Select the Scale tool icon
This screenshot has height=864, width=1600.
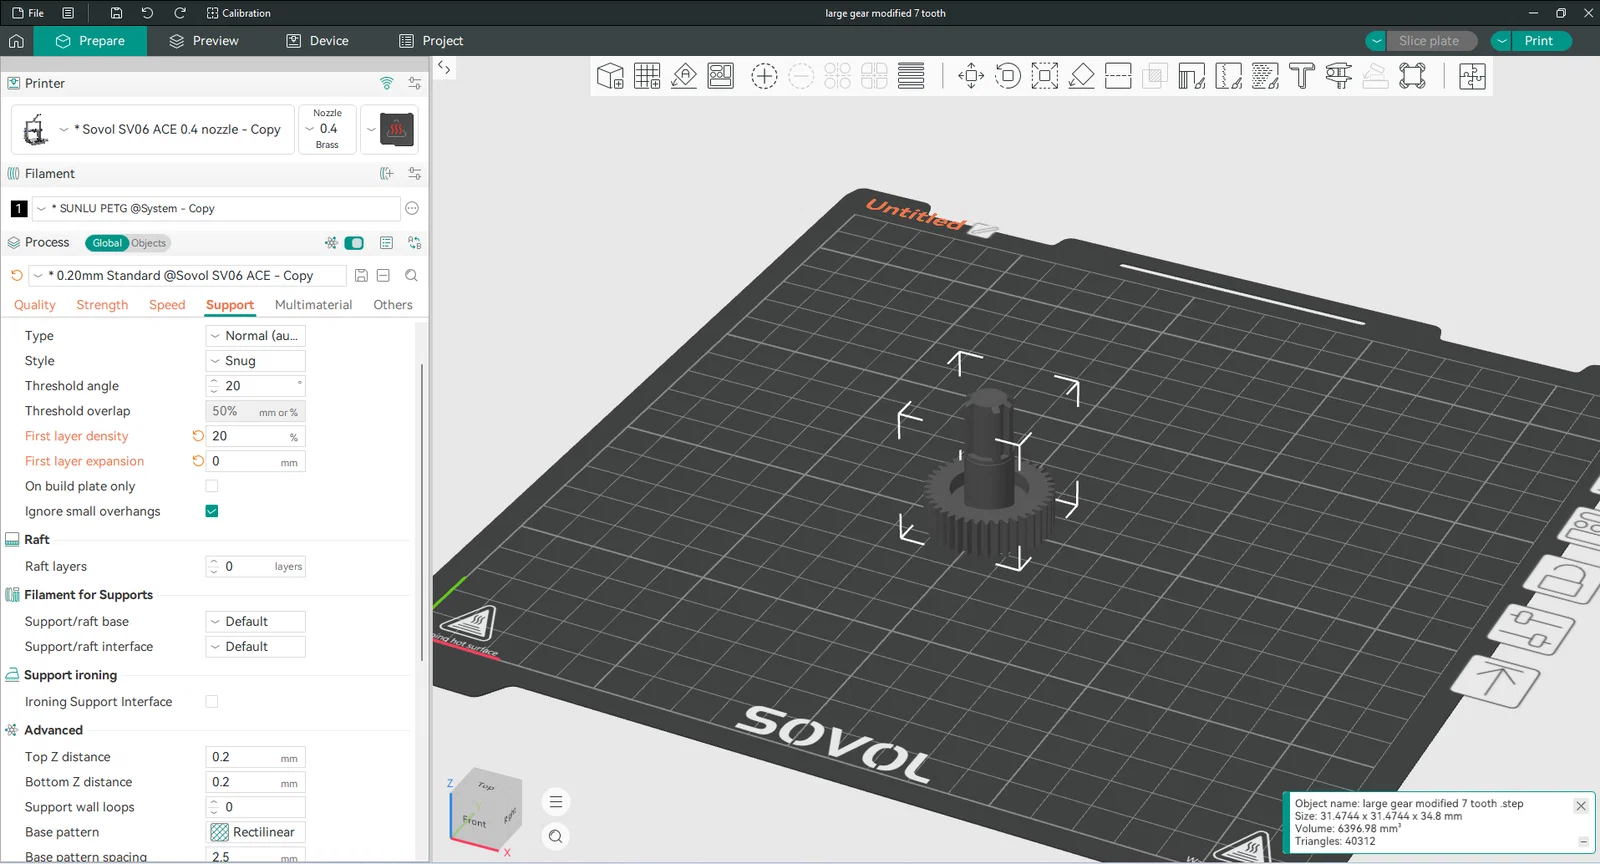coord(1045,76)
